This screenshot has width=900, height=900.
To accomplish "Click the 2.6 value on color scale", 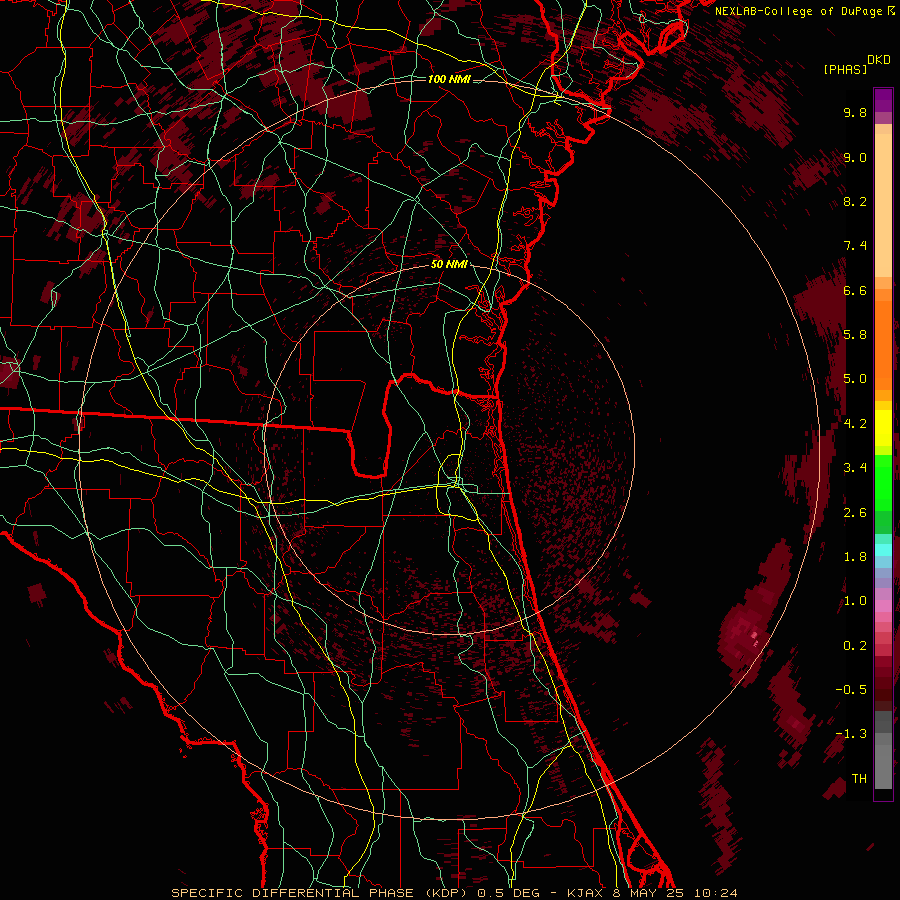I will (855, 513).
